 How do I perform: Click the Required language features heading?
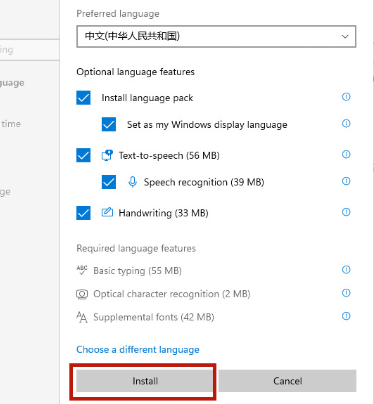[x=136, y=248]
